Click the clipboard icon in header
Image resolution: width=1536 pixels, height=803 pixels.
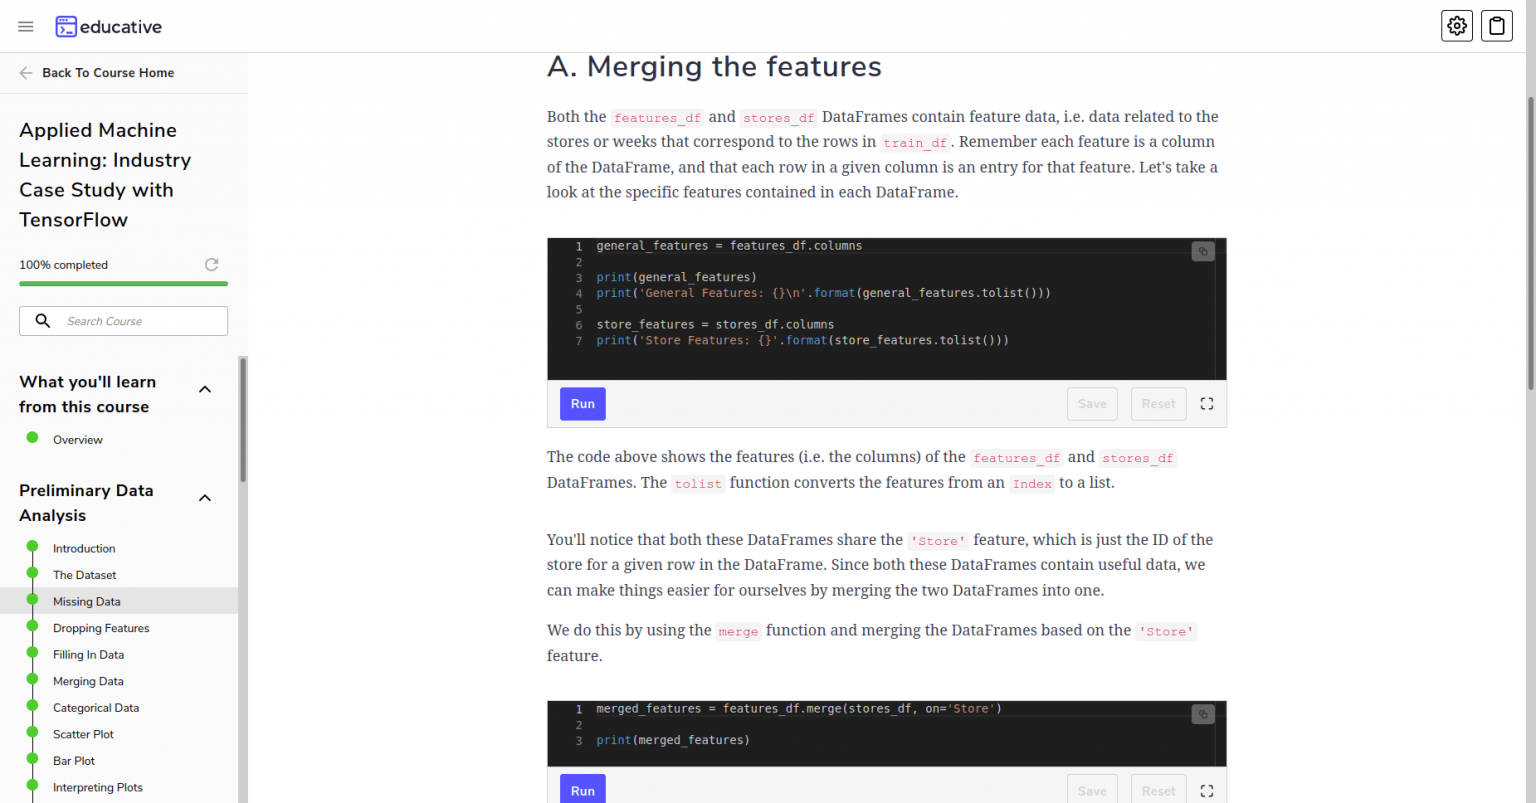[x=1497, y=26]
